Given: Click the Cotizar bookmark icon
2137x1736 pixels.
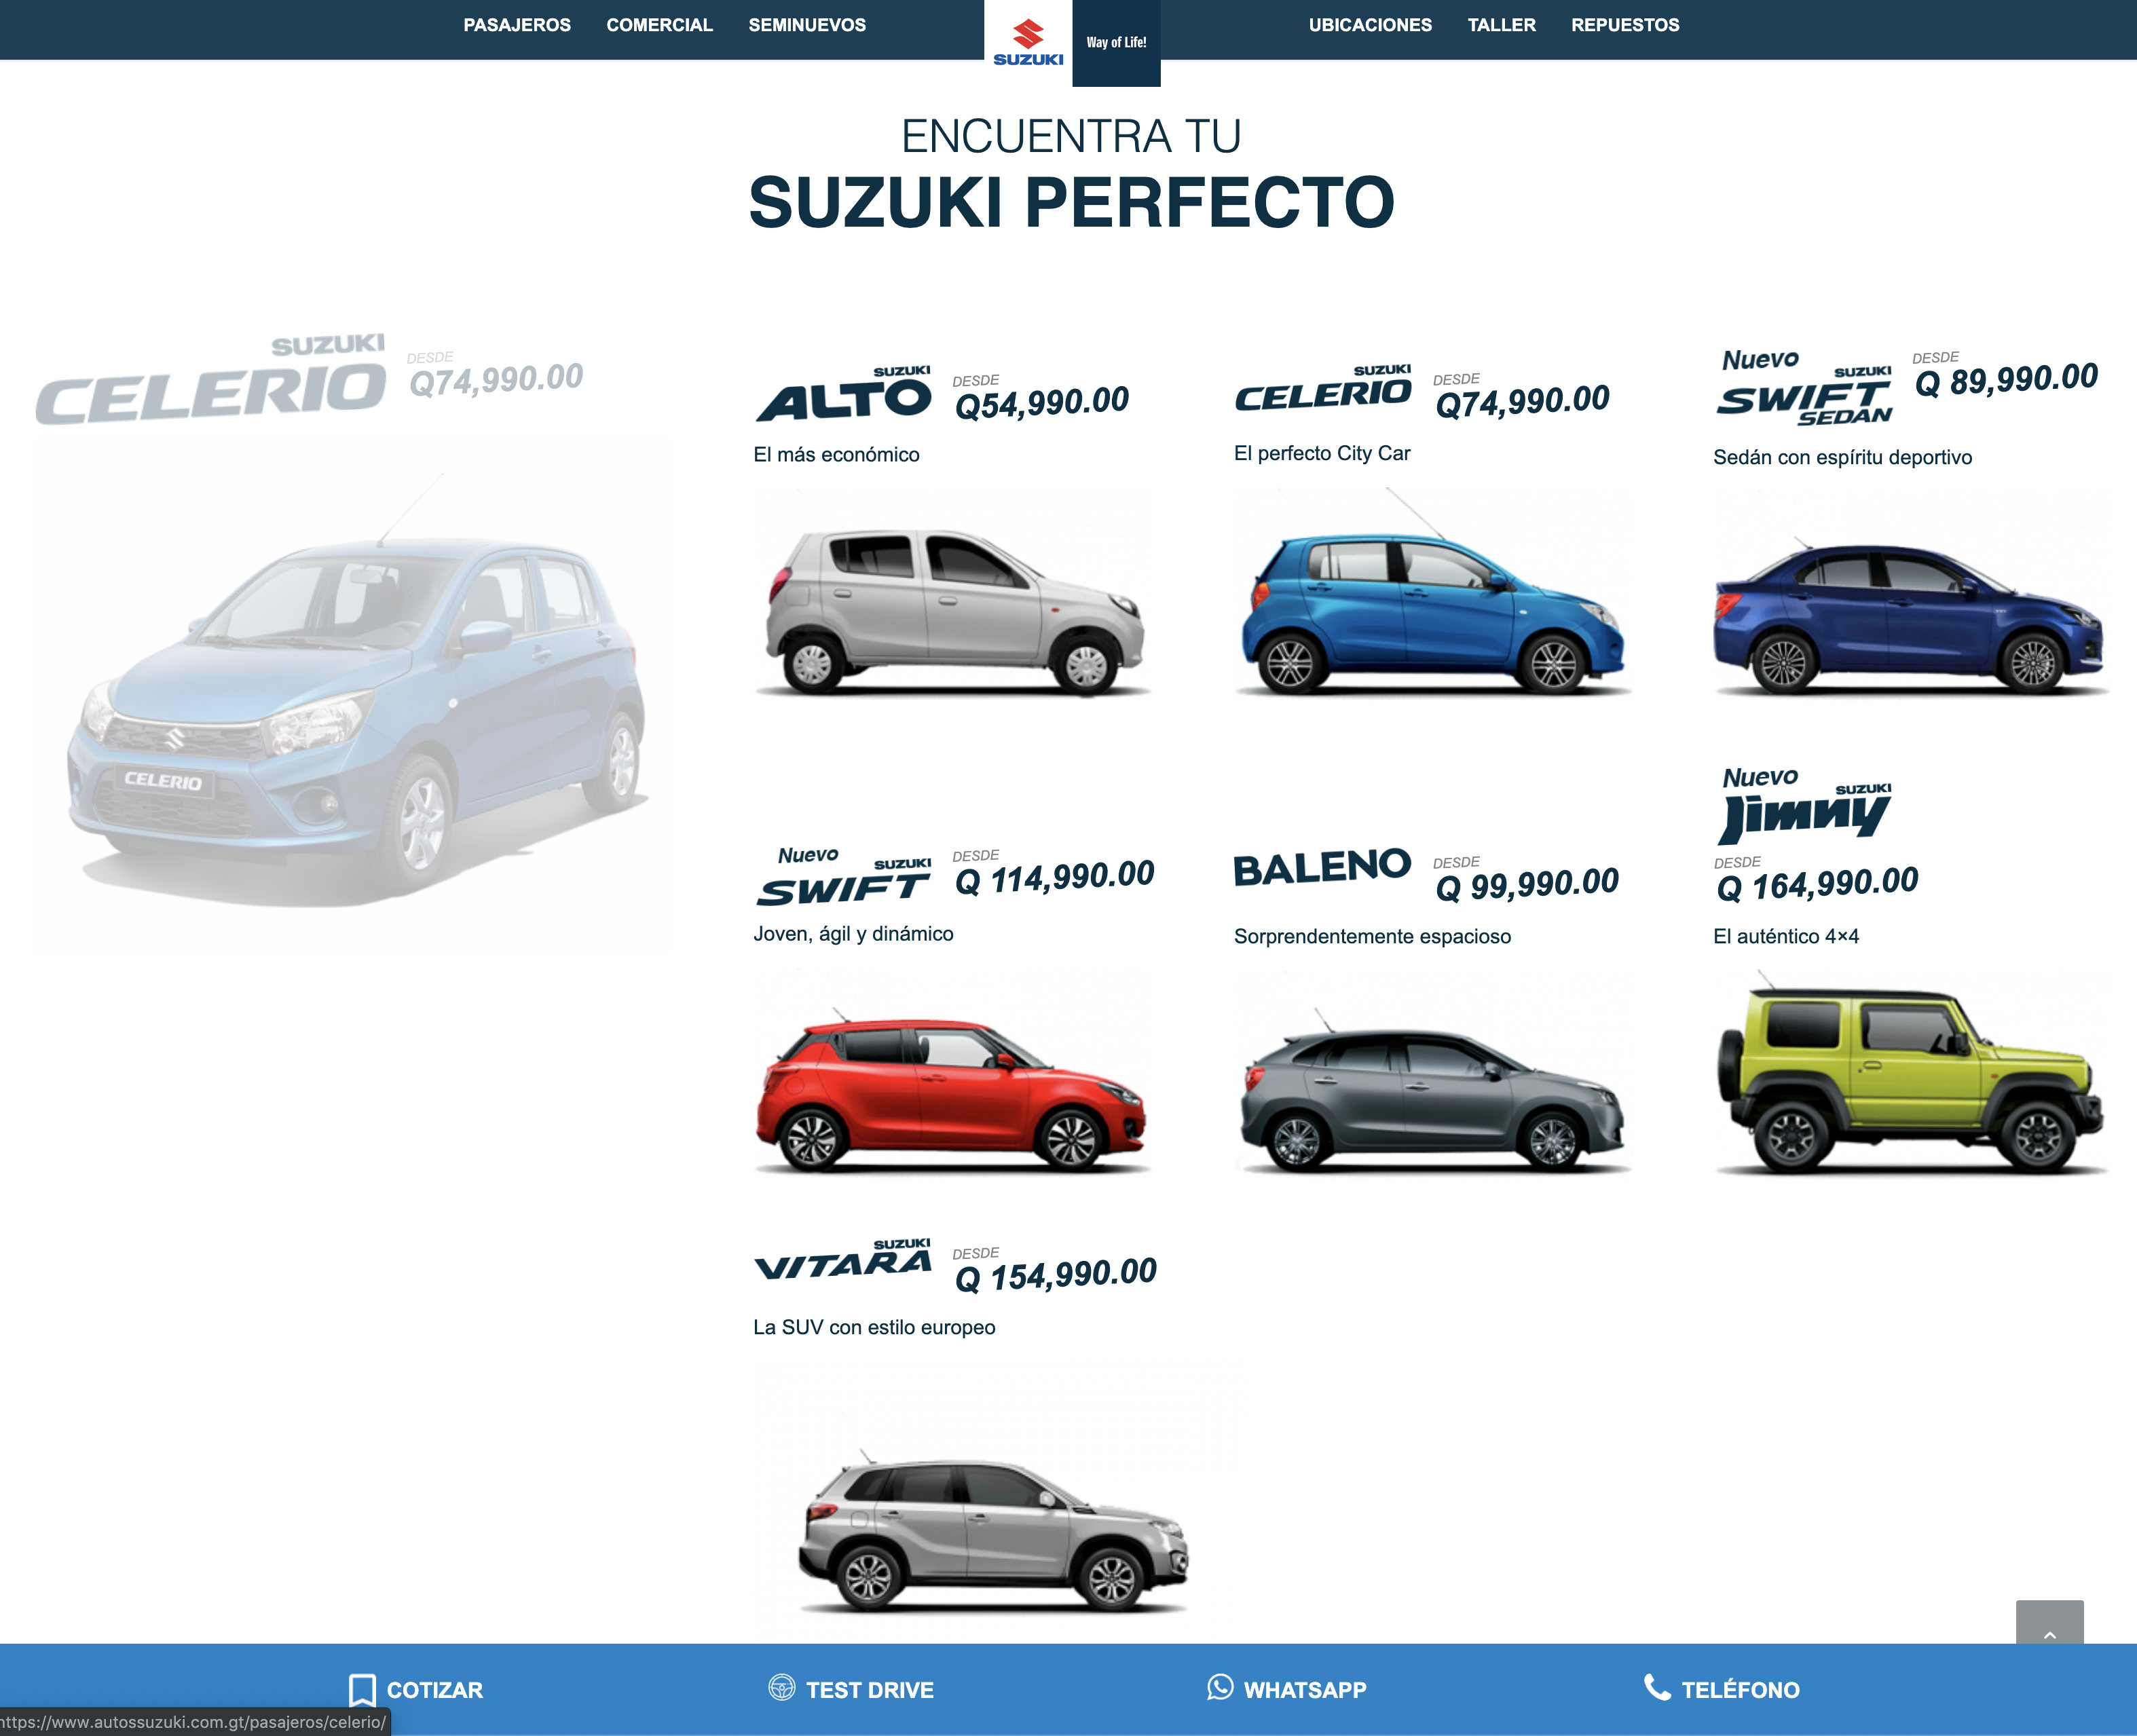Looking at the screenshot, I should pos(362,1690).
